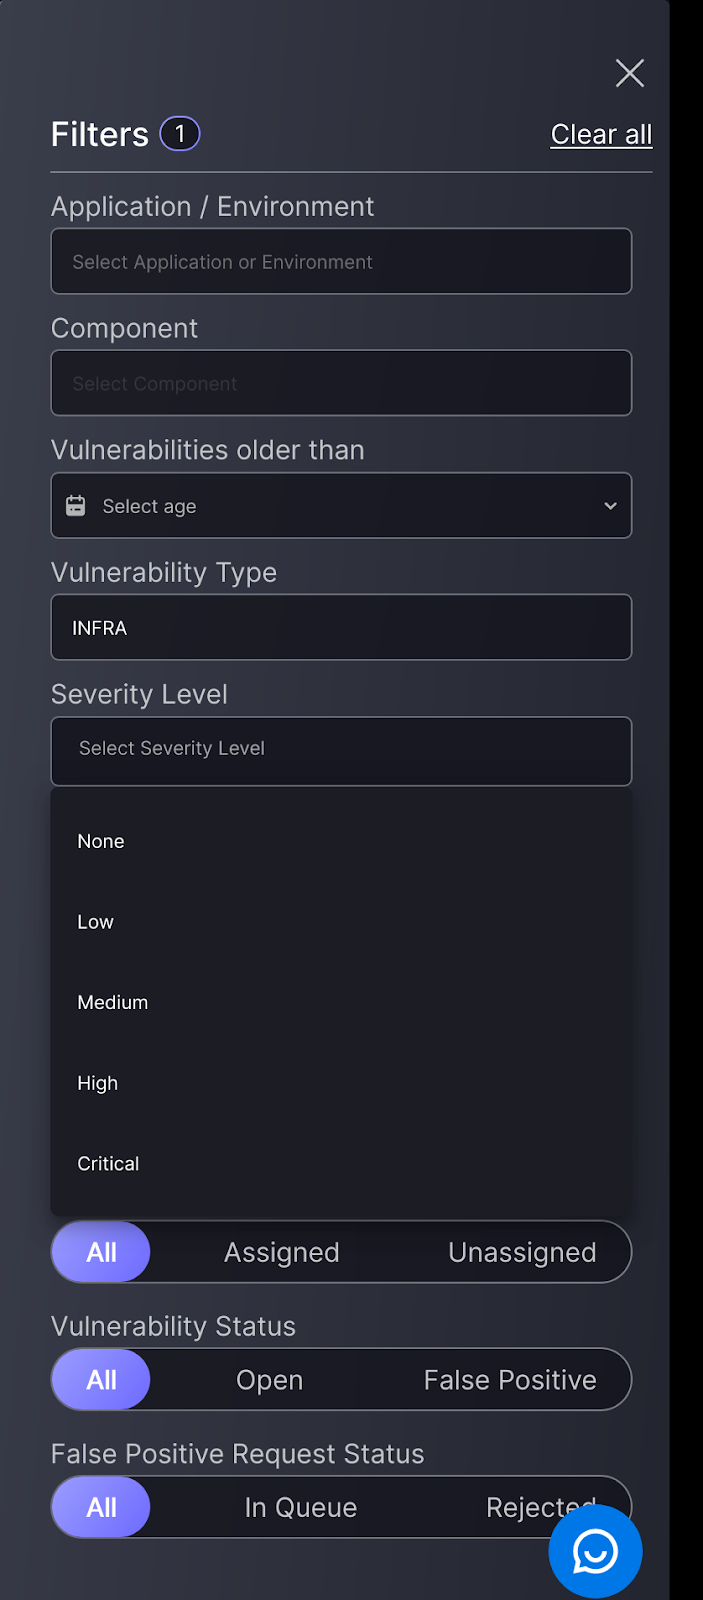Clear all active filters
The width and height of the screenshot is (703, 1600).
(601, 133)
